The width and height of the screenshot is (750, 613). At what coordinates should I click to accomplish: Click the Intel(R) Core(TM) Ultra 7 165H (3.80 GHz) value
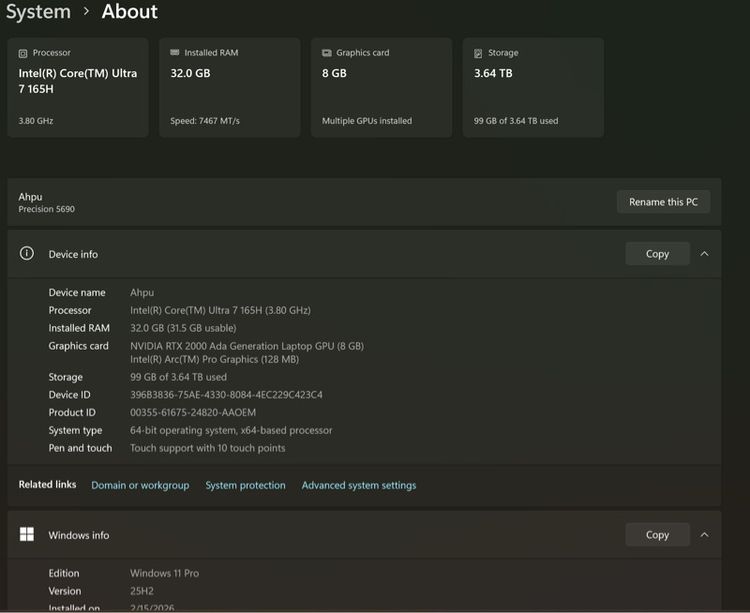(x=221, y=310)
